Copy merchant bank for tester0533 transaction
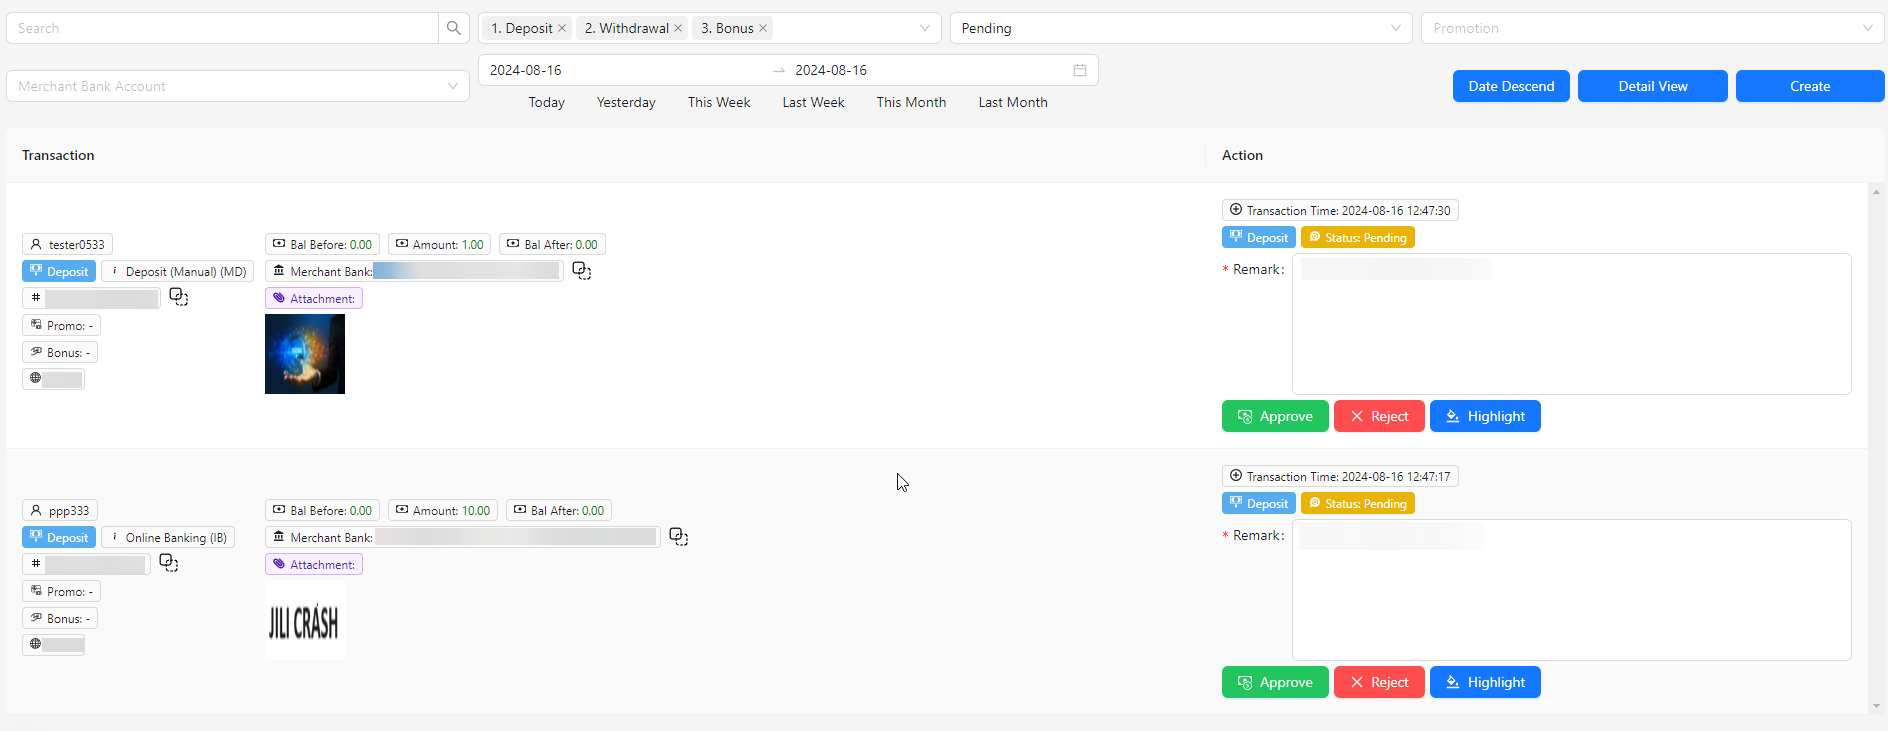1888x731 pixels. [581, 271]
